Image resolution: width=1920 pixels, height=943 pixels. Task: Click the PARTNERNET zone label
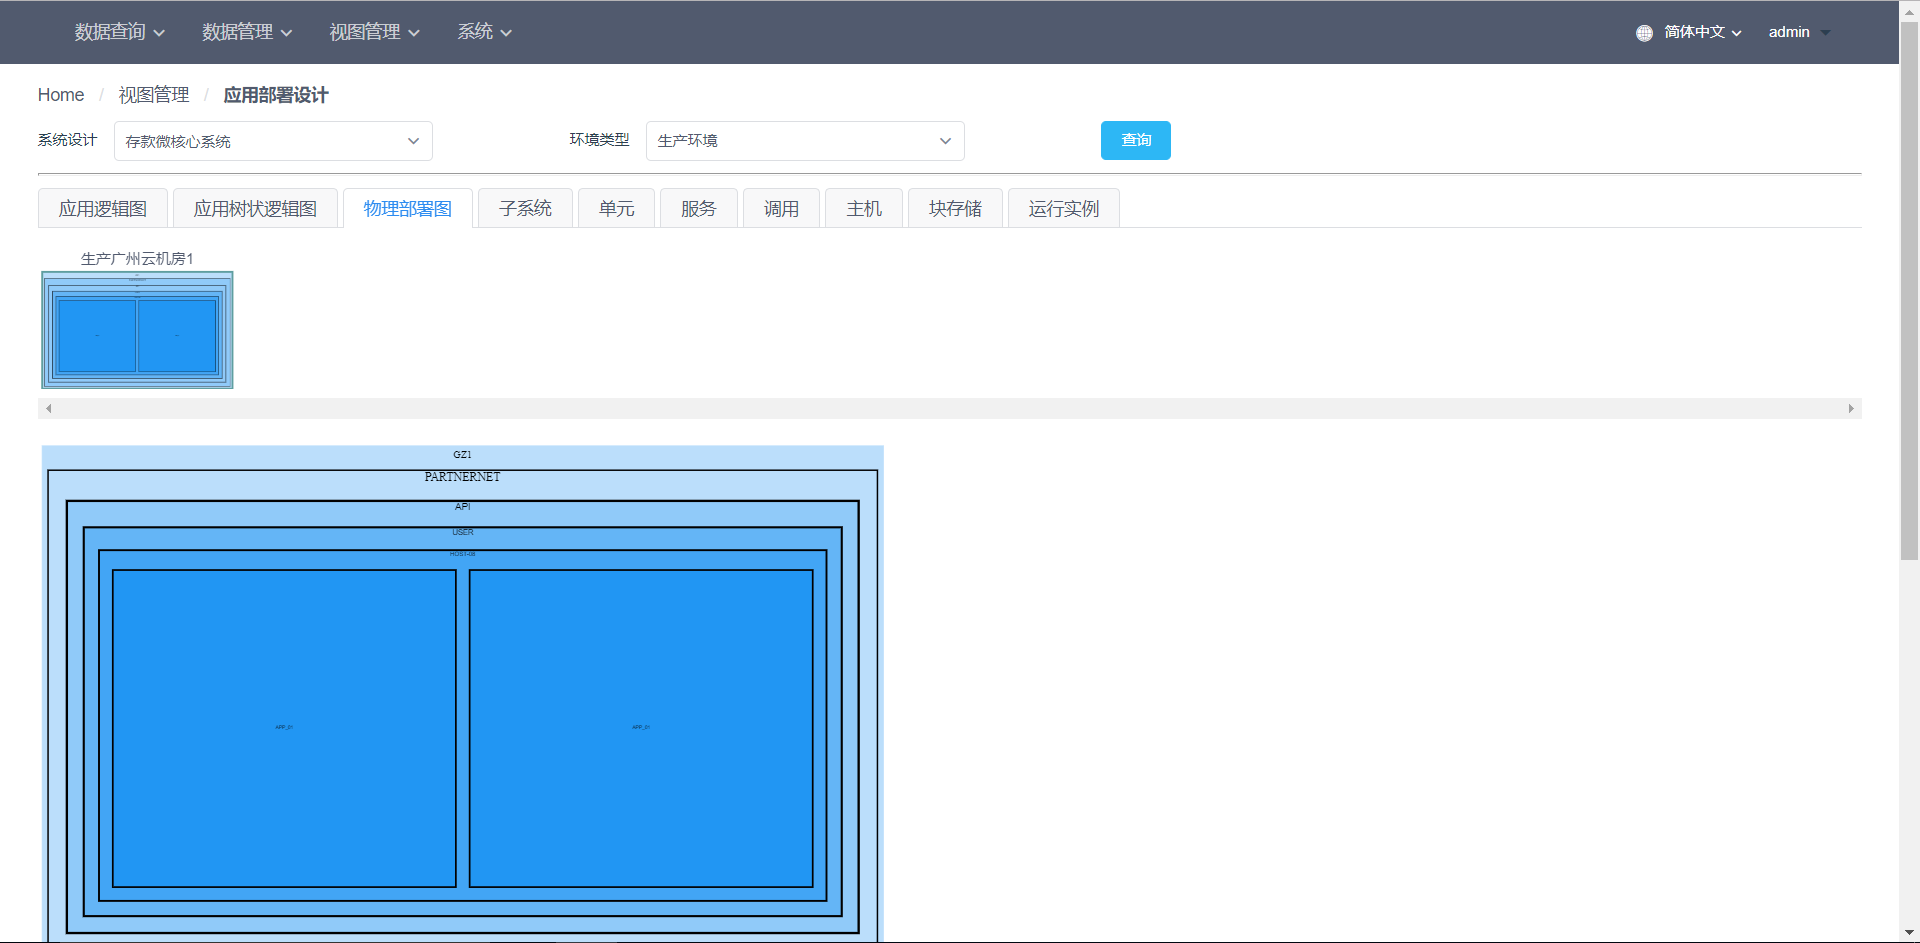462,477
